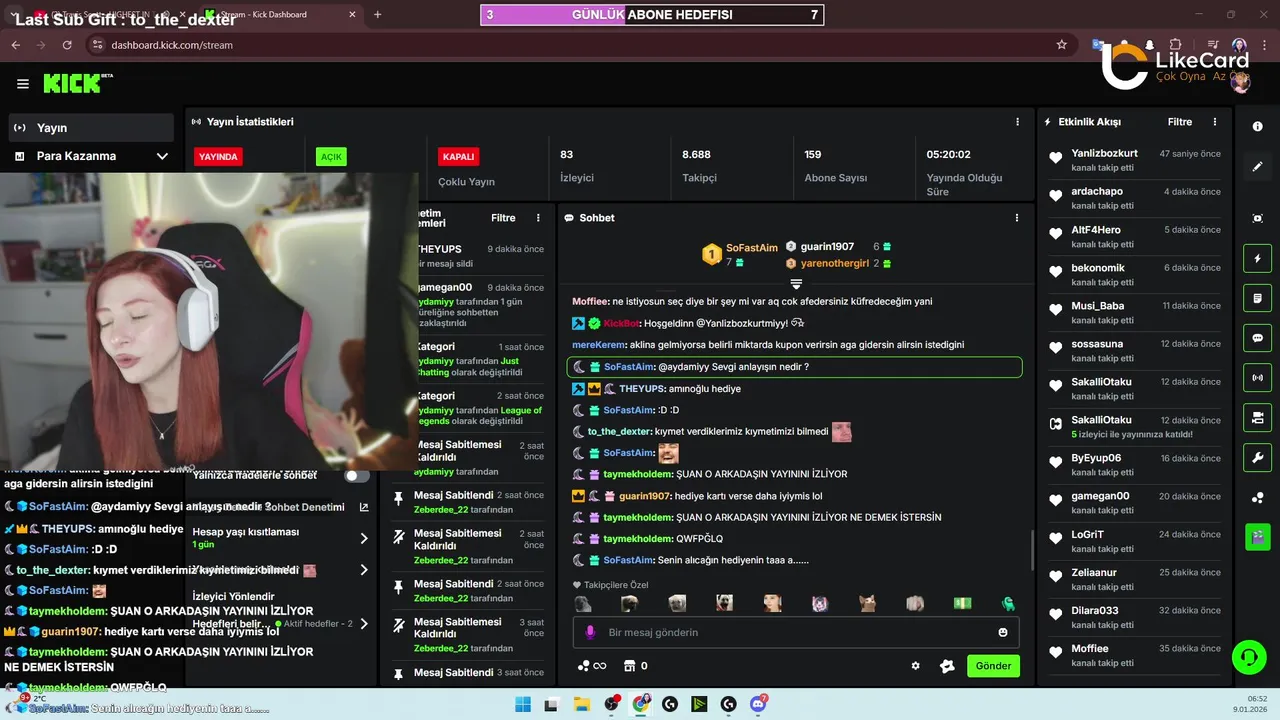Open Chrome from the taskbar
The width and height of the screenshot is (1280, 720).
pos(641,704)
